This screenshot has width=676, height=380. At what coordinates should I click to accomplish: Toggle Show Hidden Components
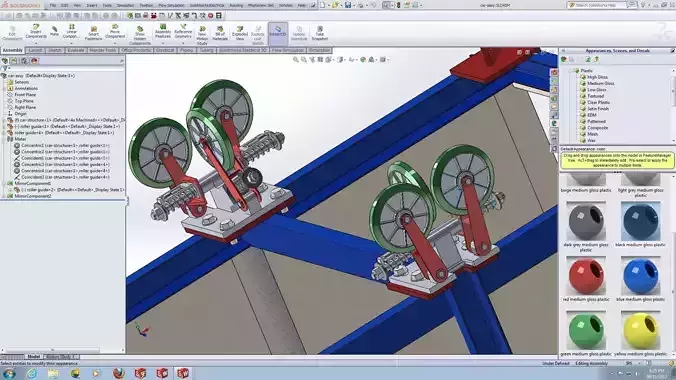tap(140, 35)
